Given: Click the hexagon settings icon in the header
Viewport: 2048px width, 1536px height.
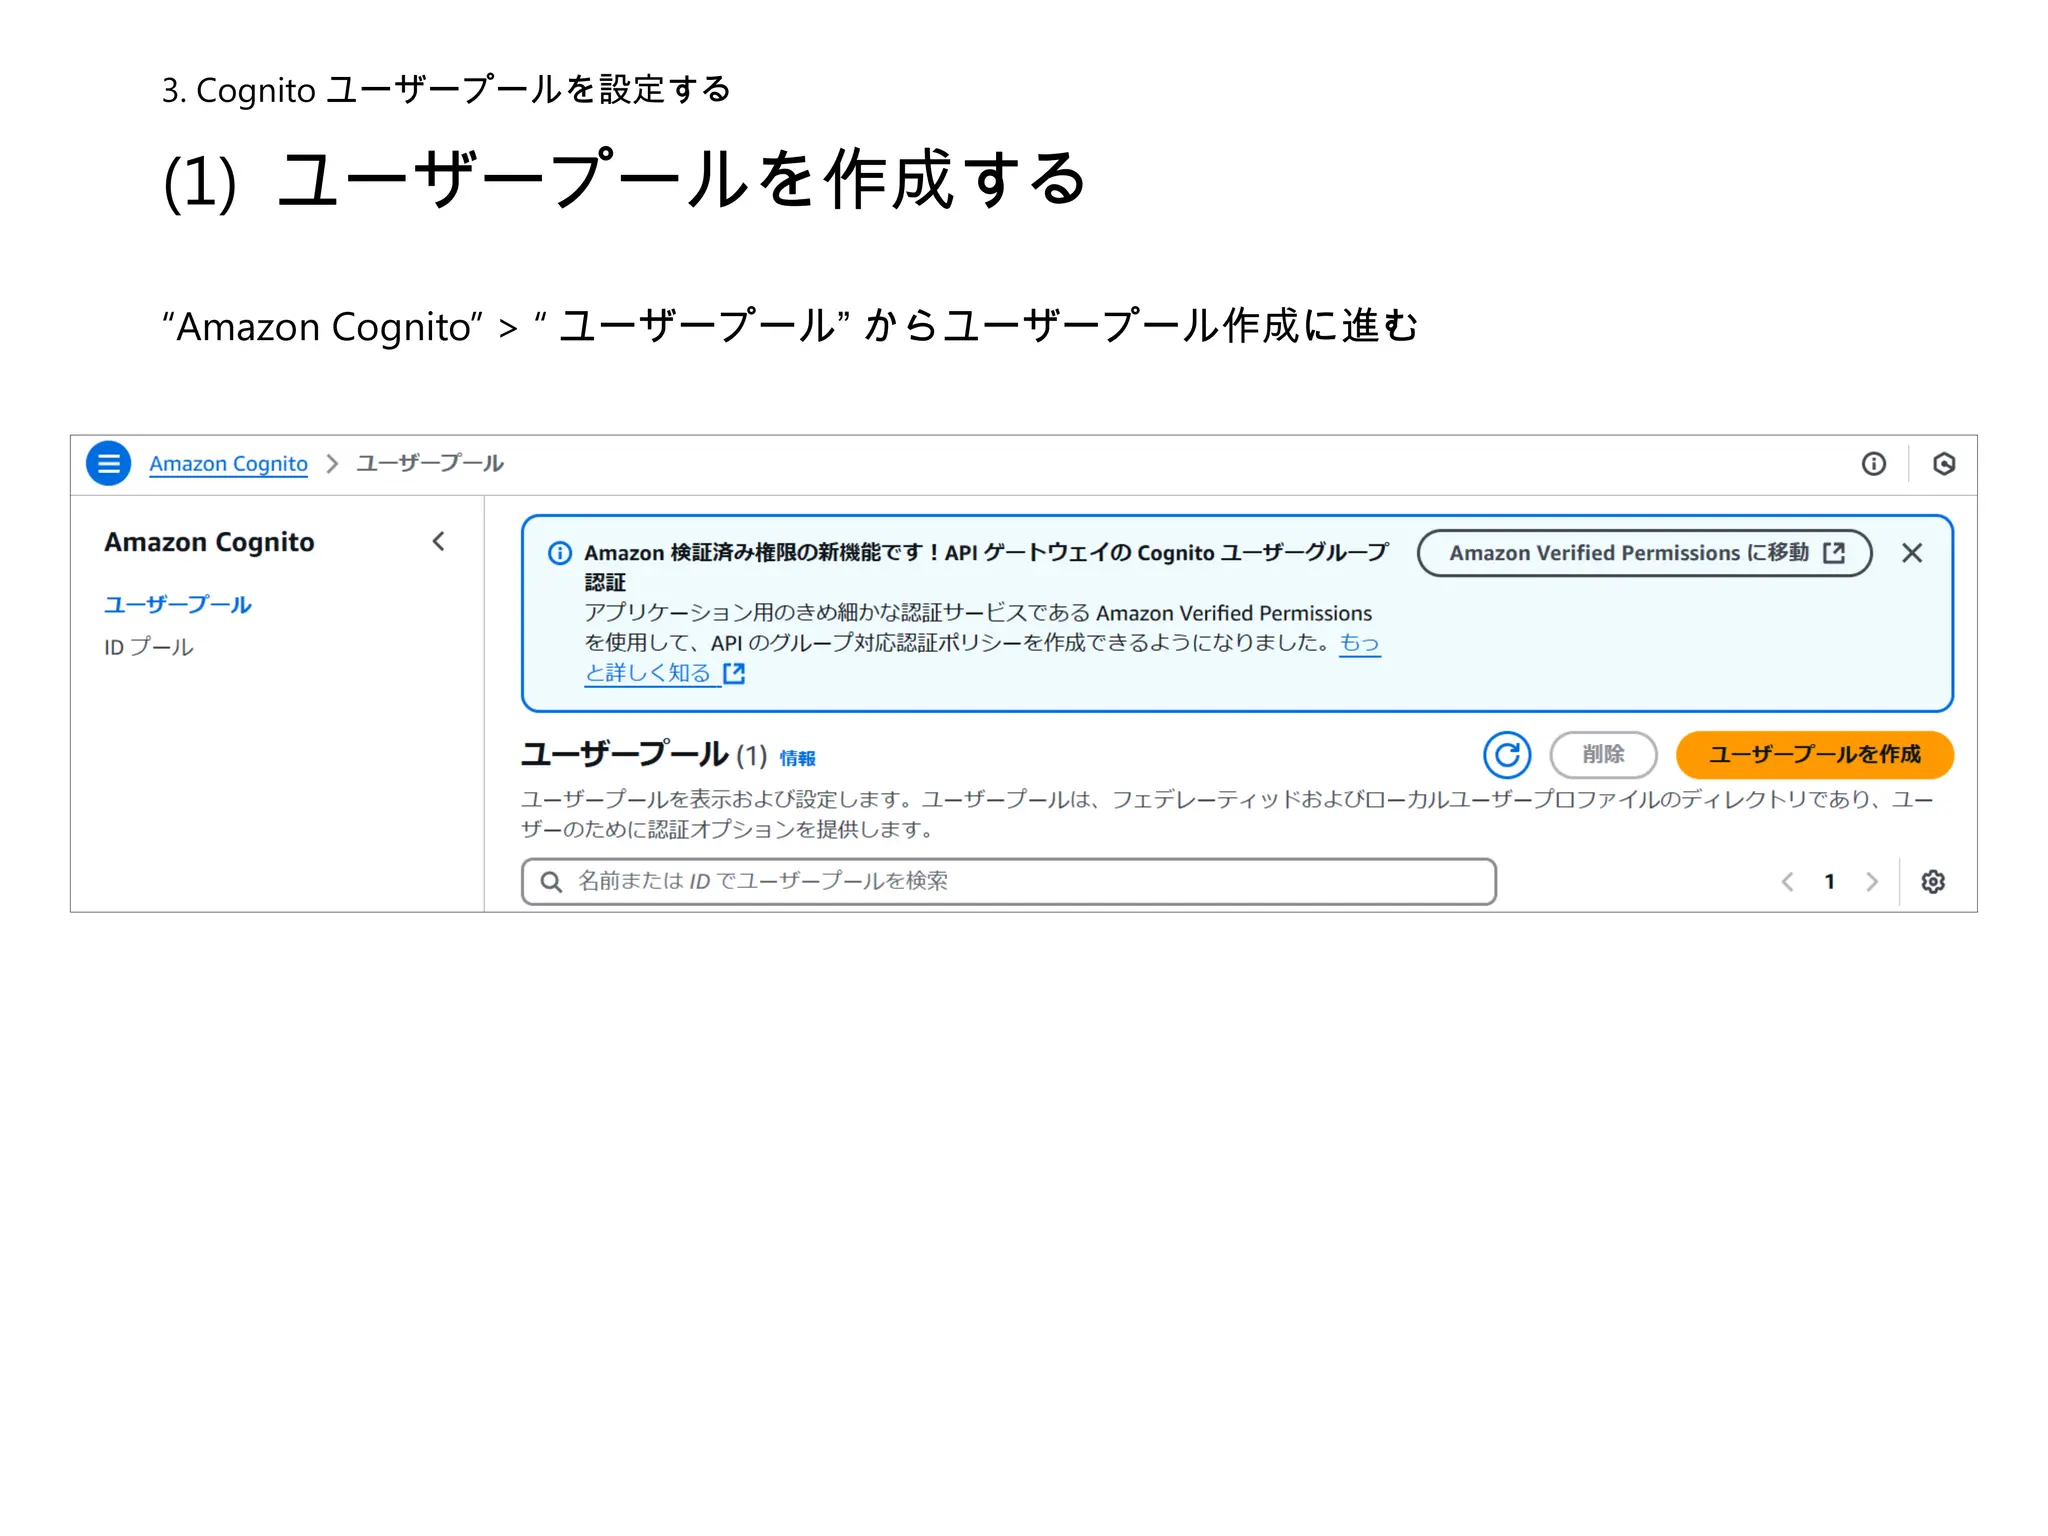Looking at the screenshot, I should tap(1943, 463).
